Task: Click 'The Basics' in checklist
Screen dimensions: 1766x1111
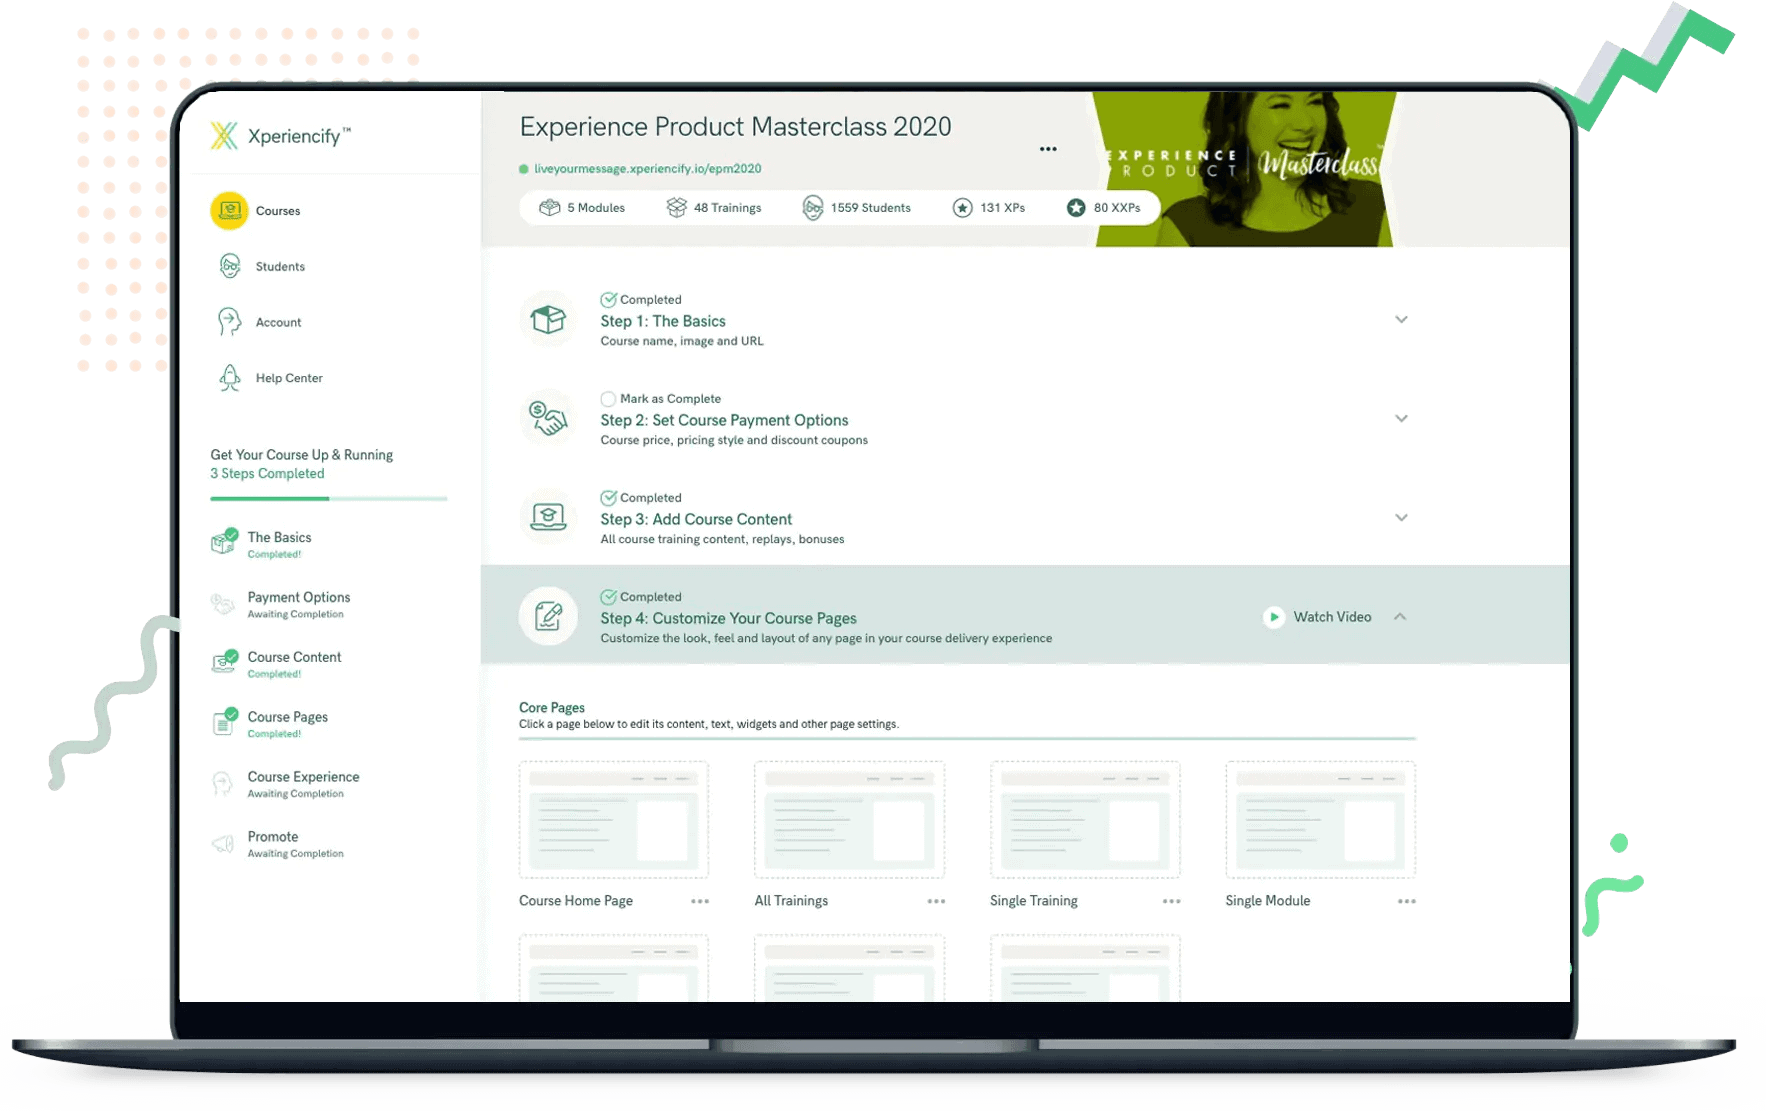Action: pos(279,537)
